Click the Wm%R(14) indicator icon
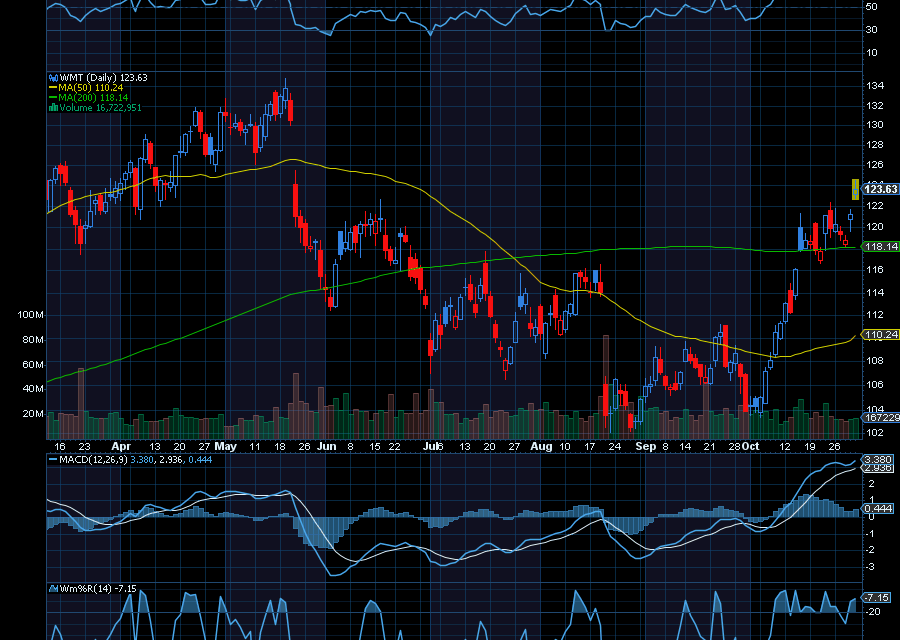 [53, 589]
